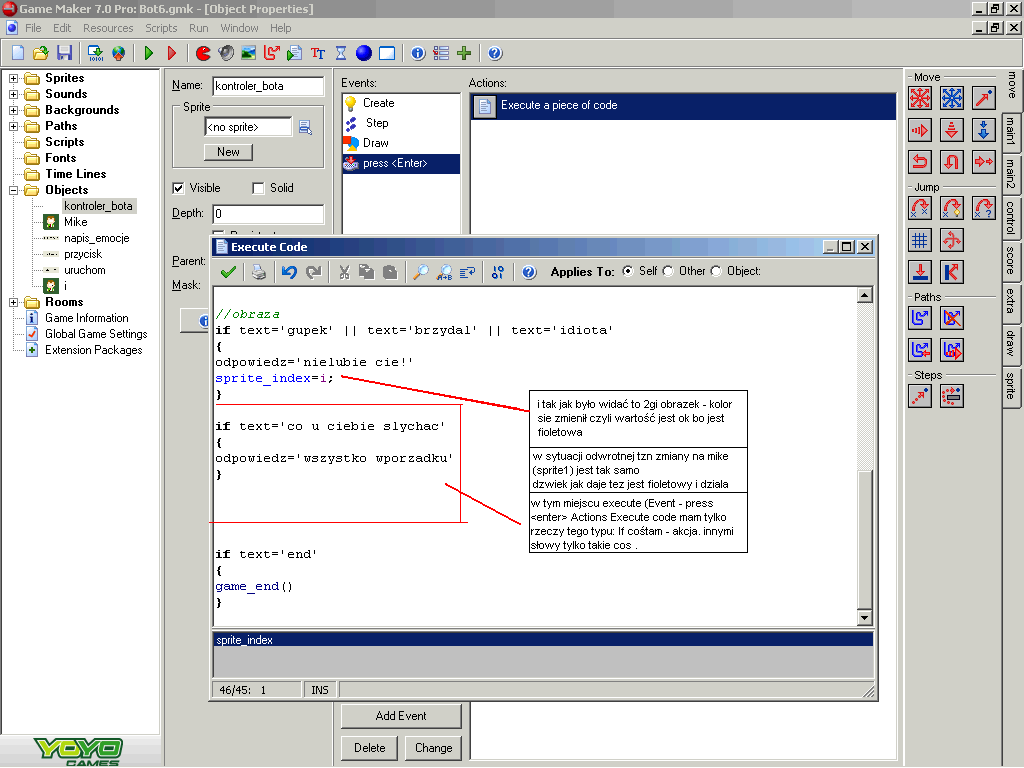Click the Save file floppy disk icon

click(x=64, y=53)
